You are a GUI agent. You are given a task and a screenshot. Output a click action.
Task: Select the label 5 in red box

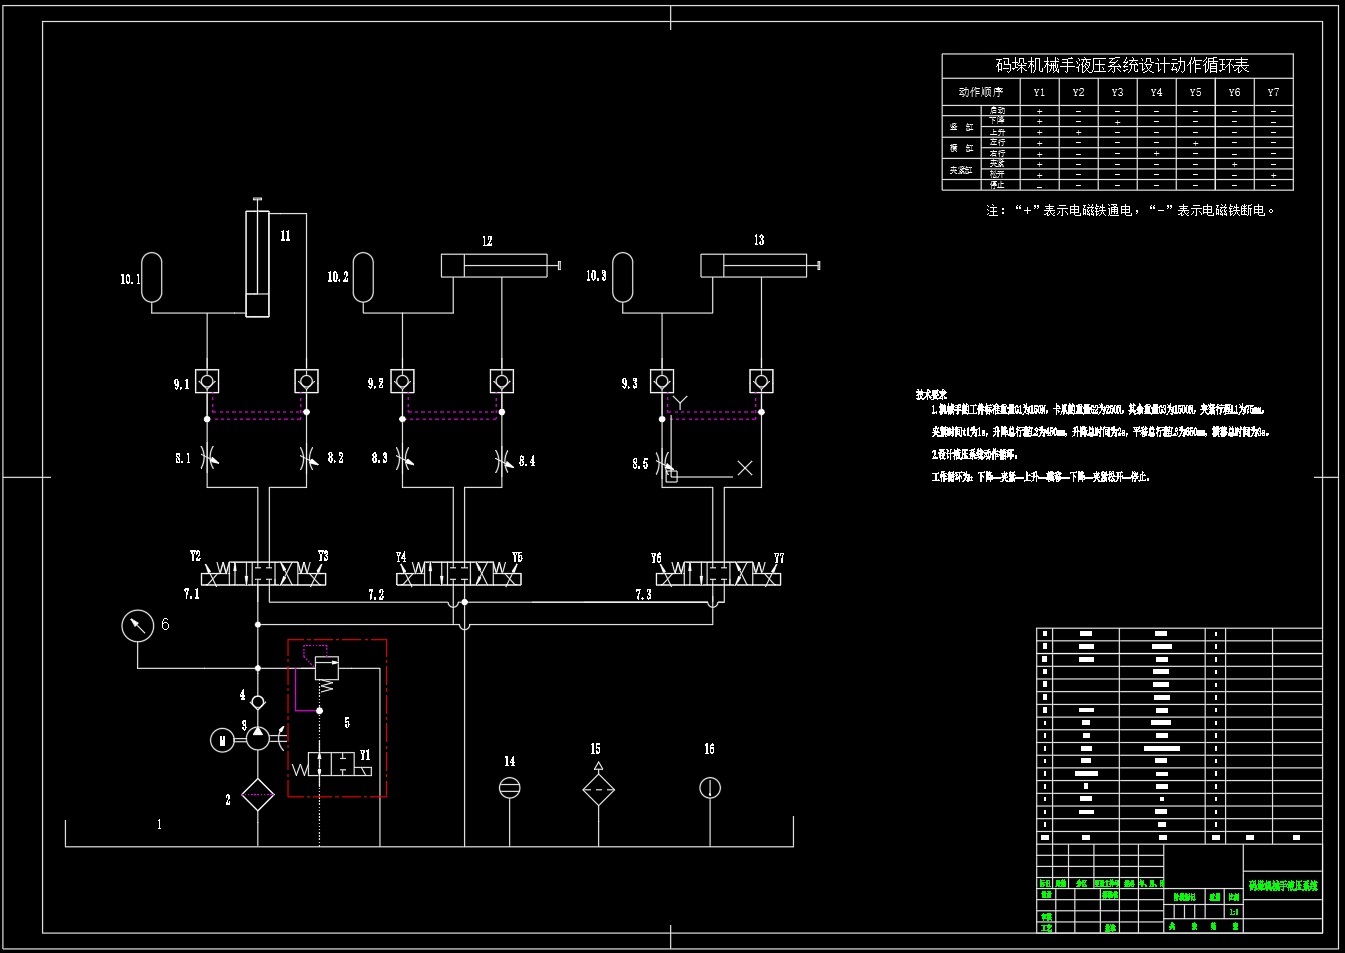347,722
